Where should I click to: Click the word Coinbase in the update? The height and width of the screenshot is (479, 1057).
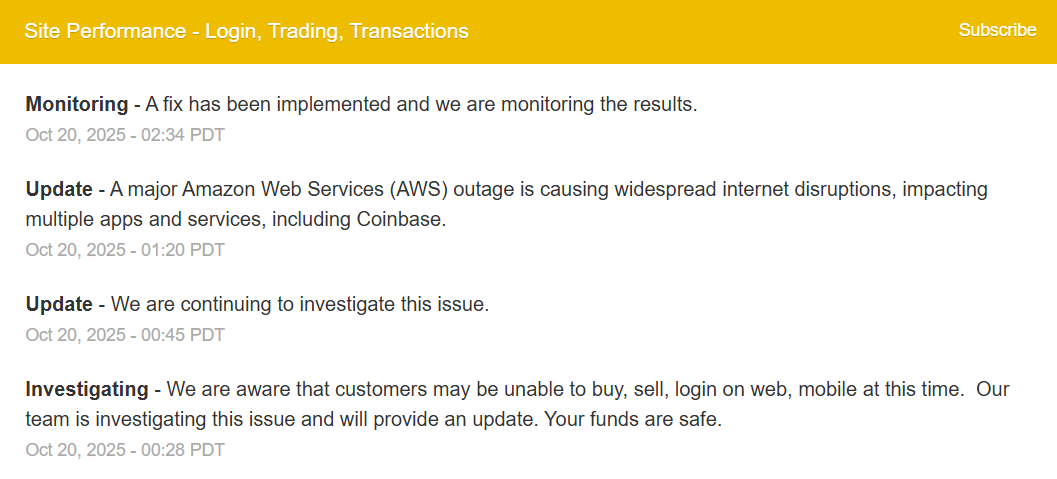pos(401,220)
